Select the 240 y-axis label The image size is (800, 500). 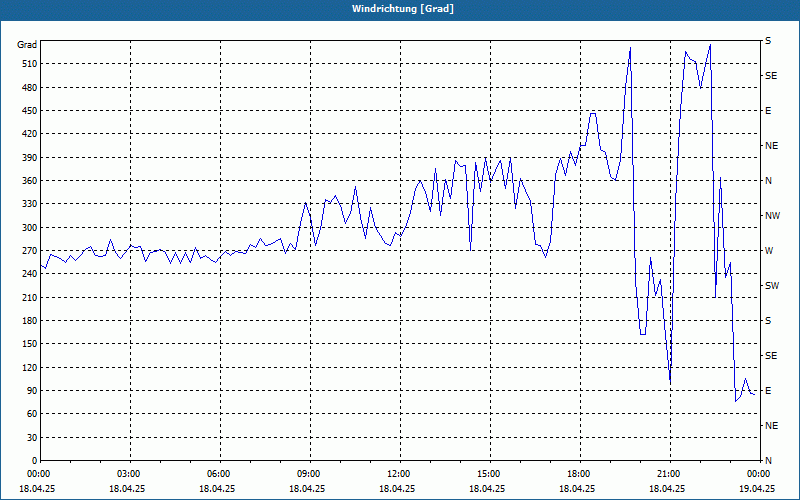pos(30,274)
